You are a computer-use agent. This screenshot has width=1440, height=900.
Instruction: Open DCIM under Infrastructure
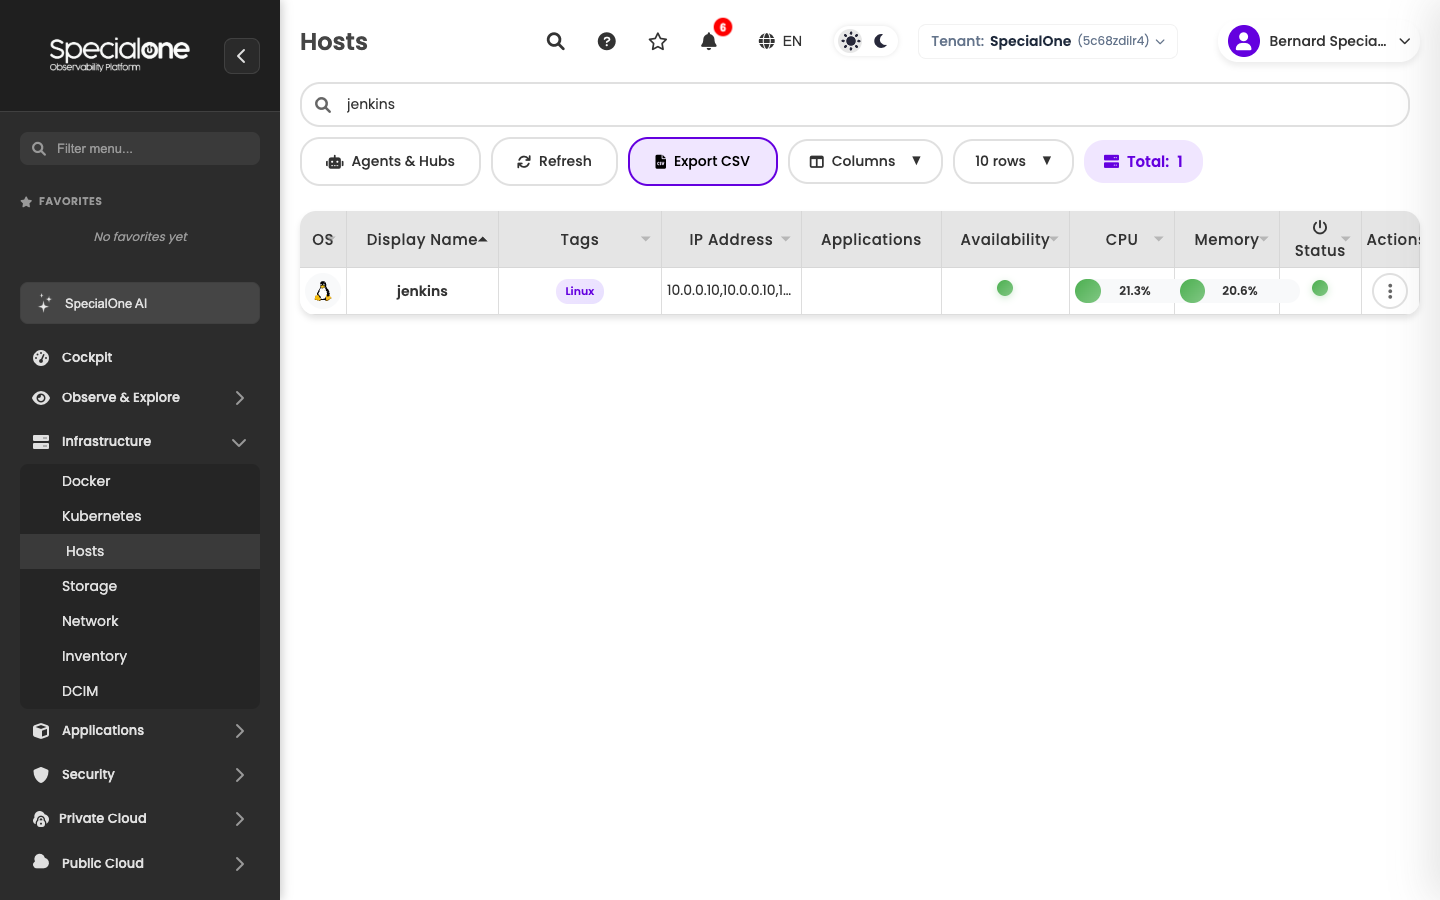pyautogui.click(x=140, y=691)
